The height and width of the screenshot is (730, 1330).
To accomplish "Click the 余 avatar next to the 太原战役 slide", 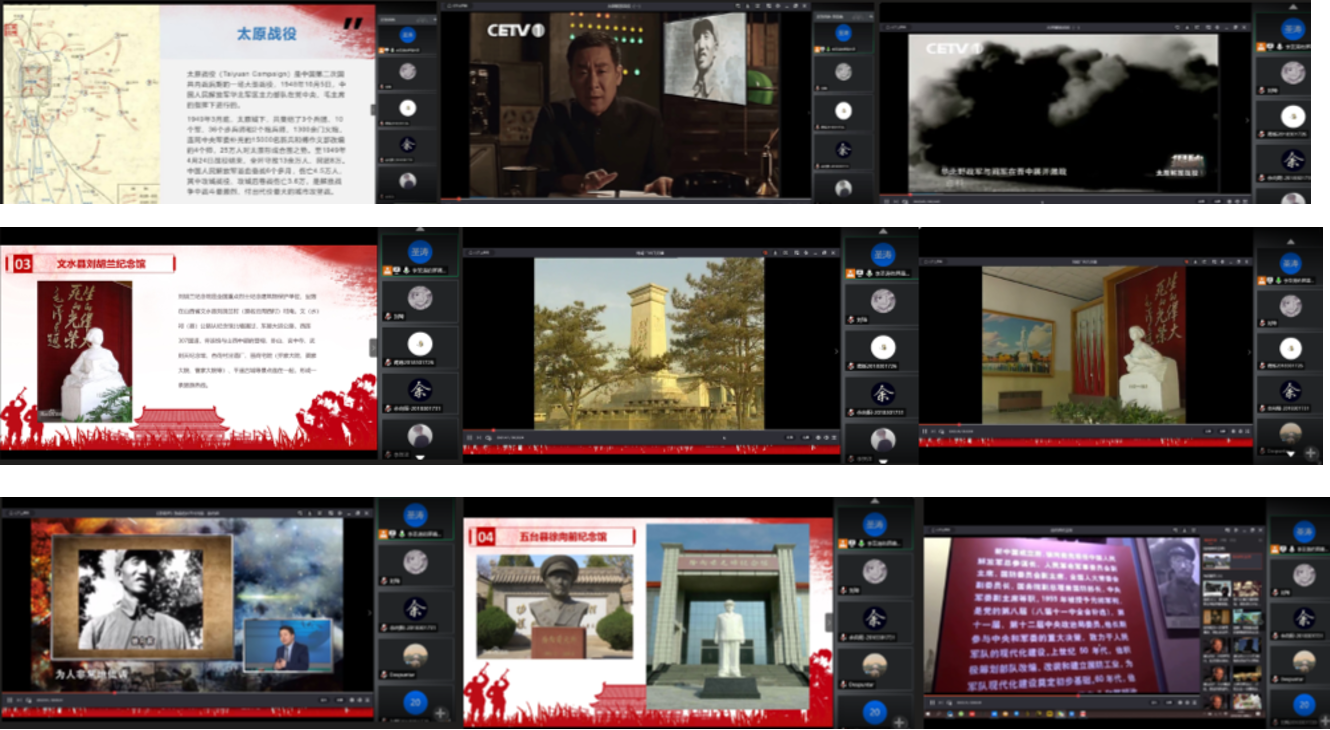I will [x=407, y=145].
